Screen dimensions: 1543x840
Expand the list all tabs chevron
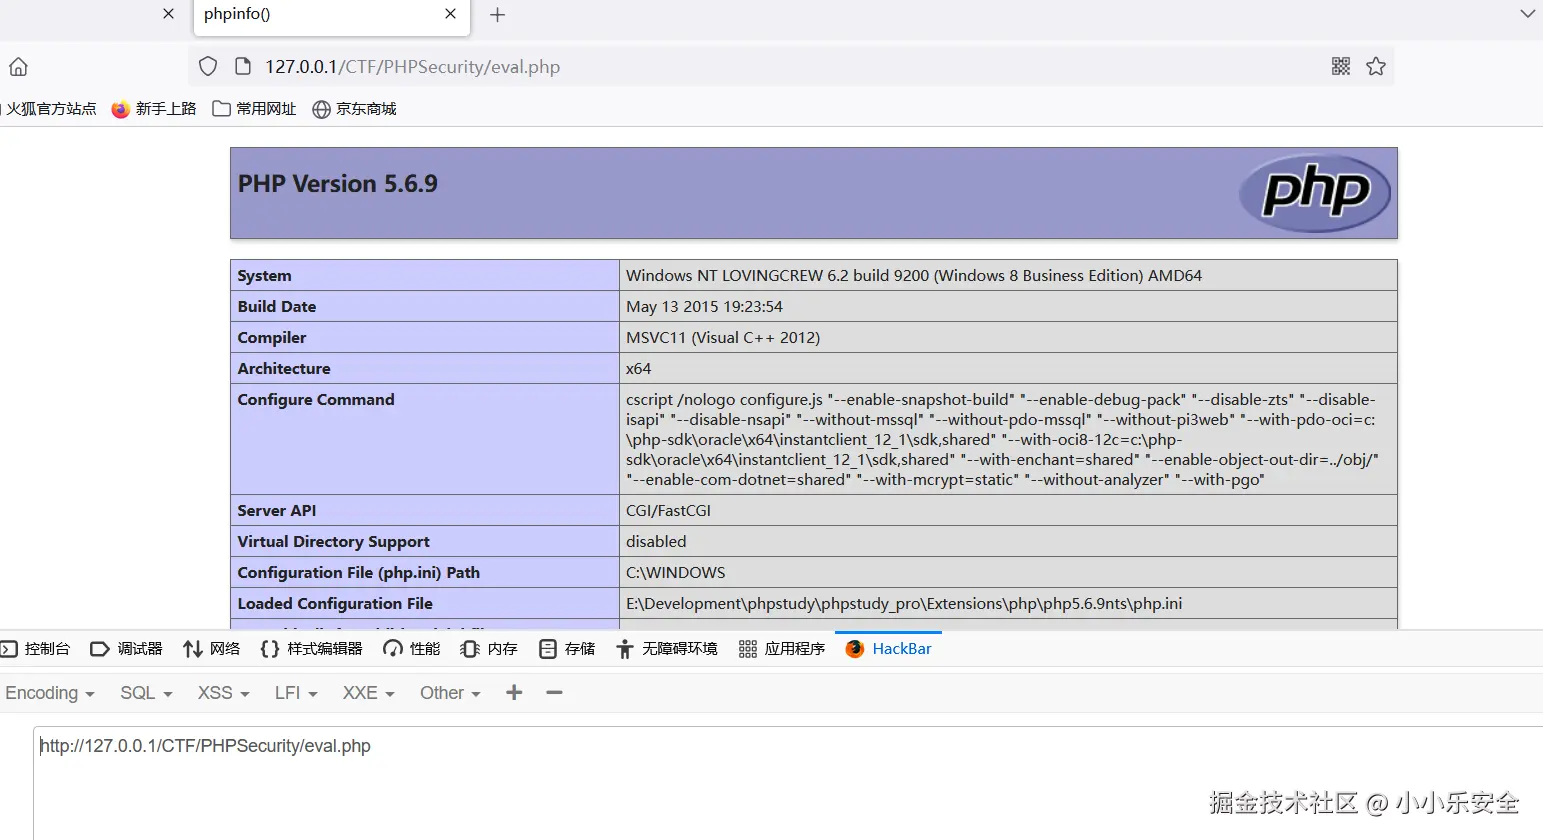click(x=1527, y=14)
